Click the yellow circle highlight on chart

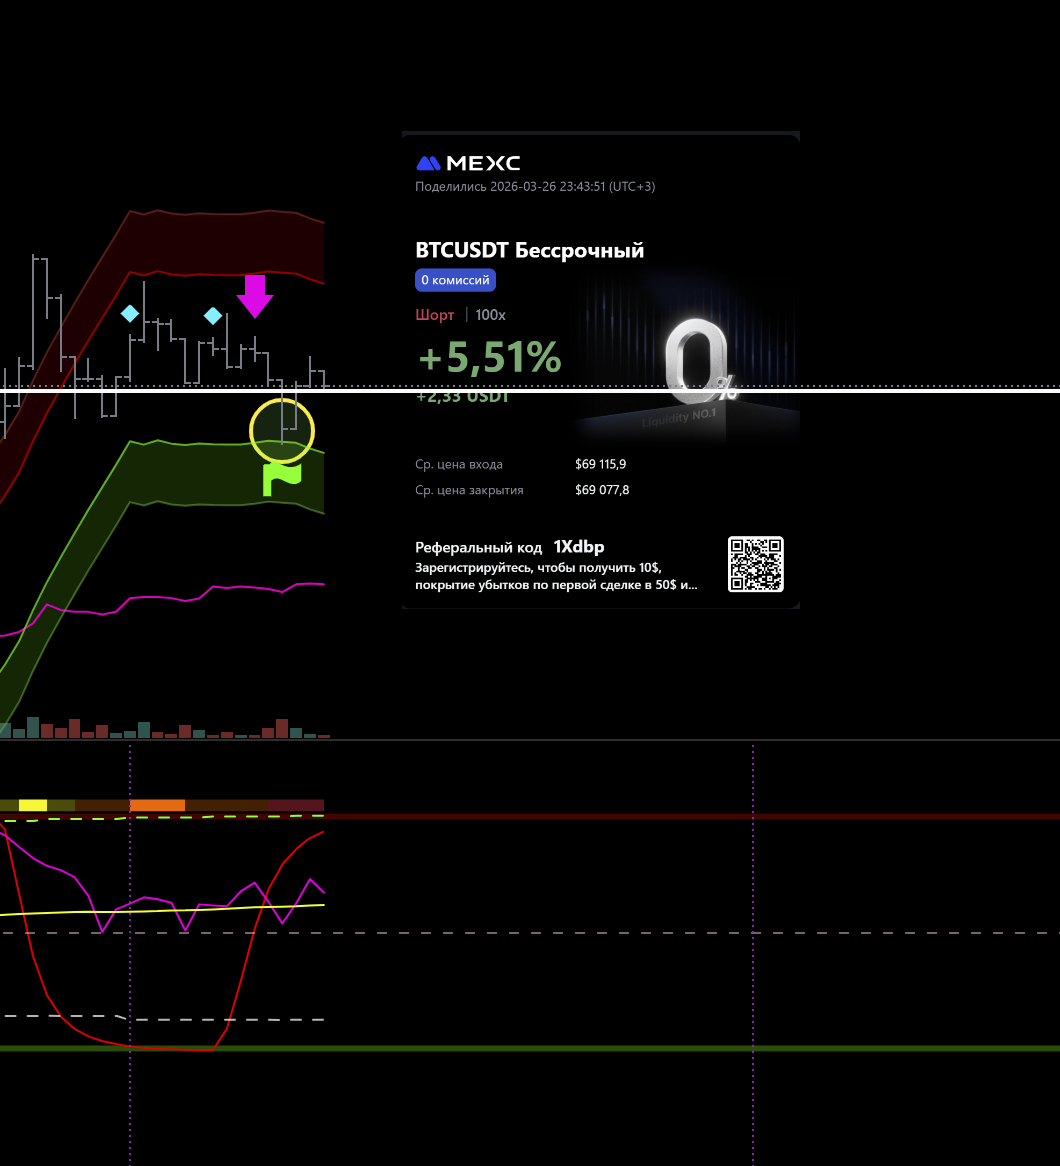[x=282, y=431]
